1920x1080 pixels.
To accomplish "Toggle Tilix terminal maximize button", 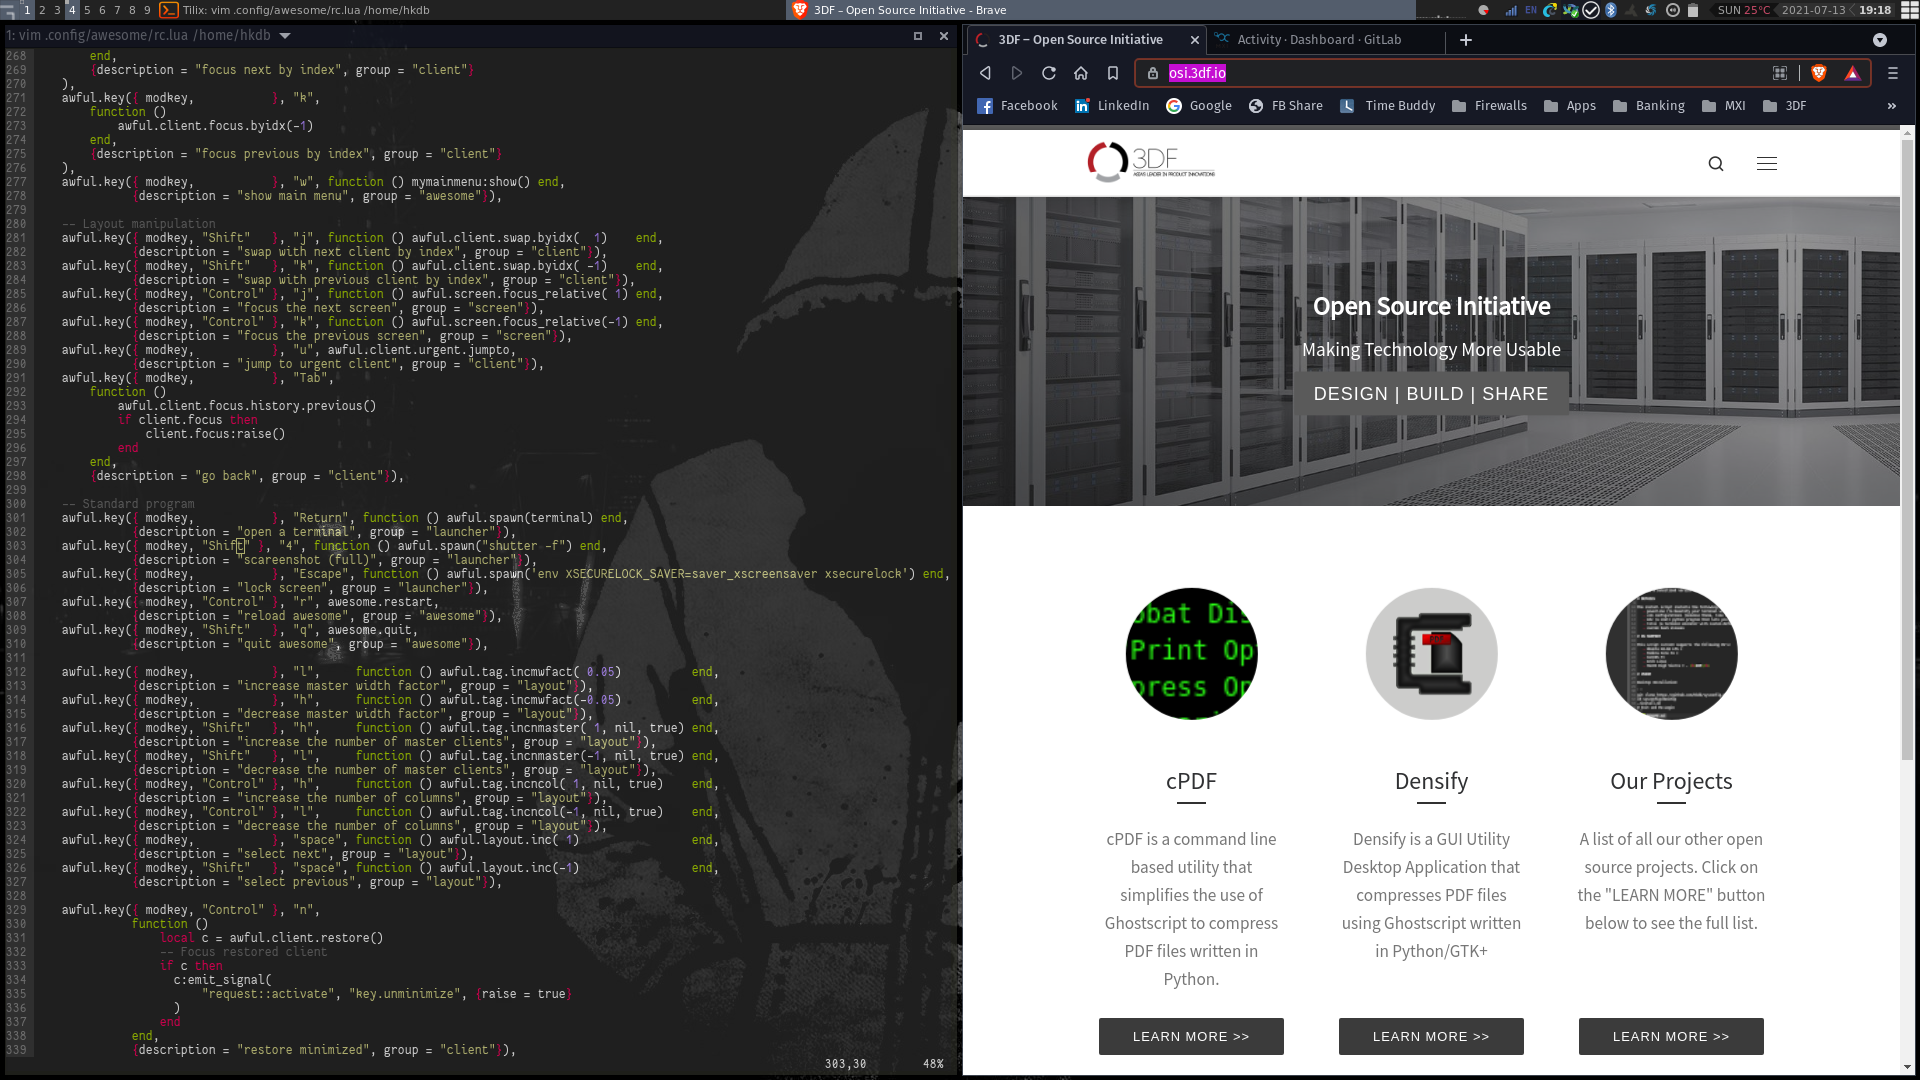I will [x=918, y=36].
